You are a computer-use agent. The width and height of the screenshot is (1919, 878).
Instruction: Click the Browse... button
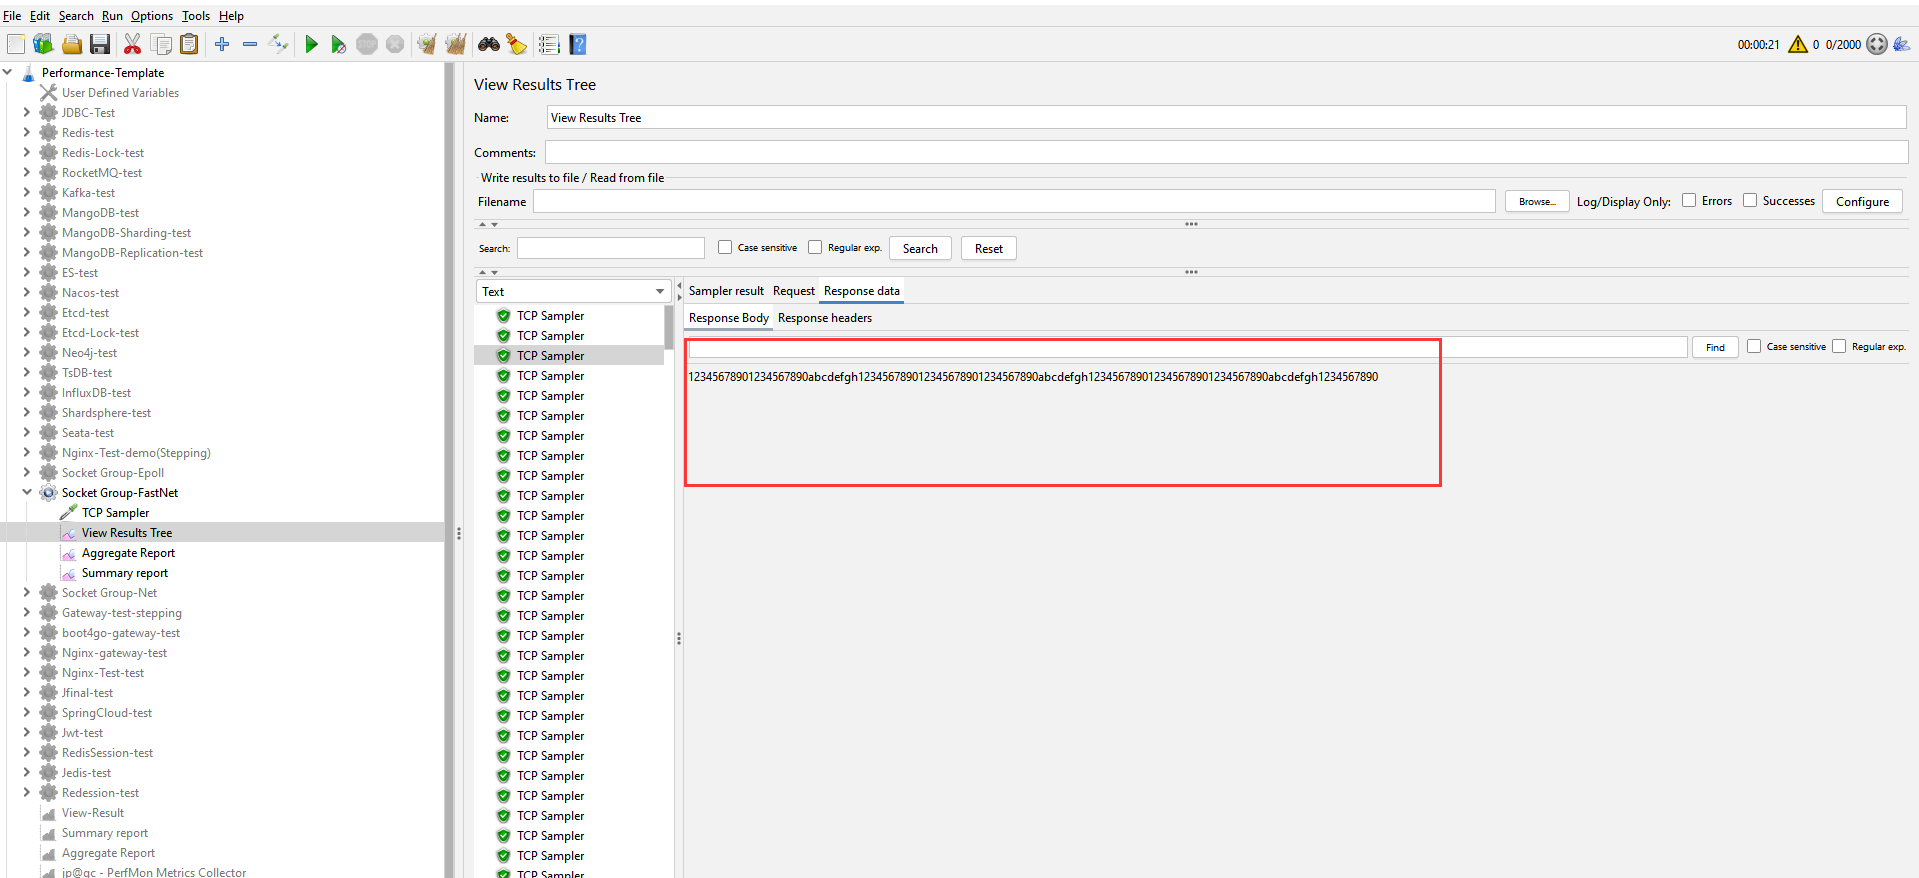(x=1537, y=201)
